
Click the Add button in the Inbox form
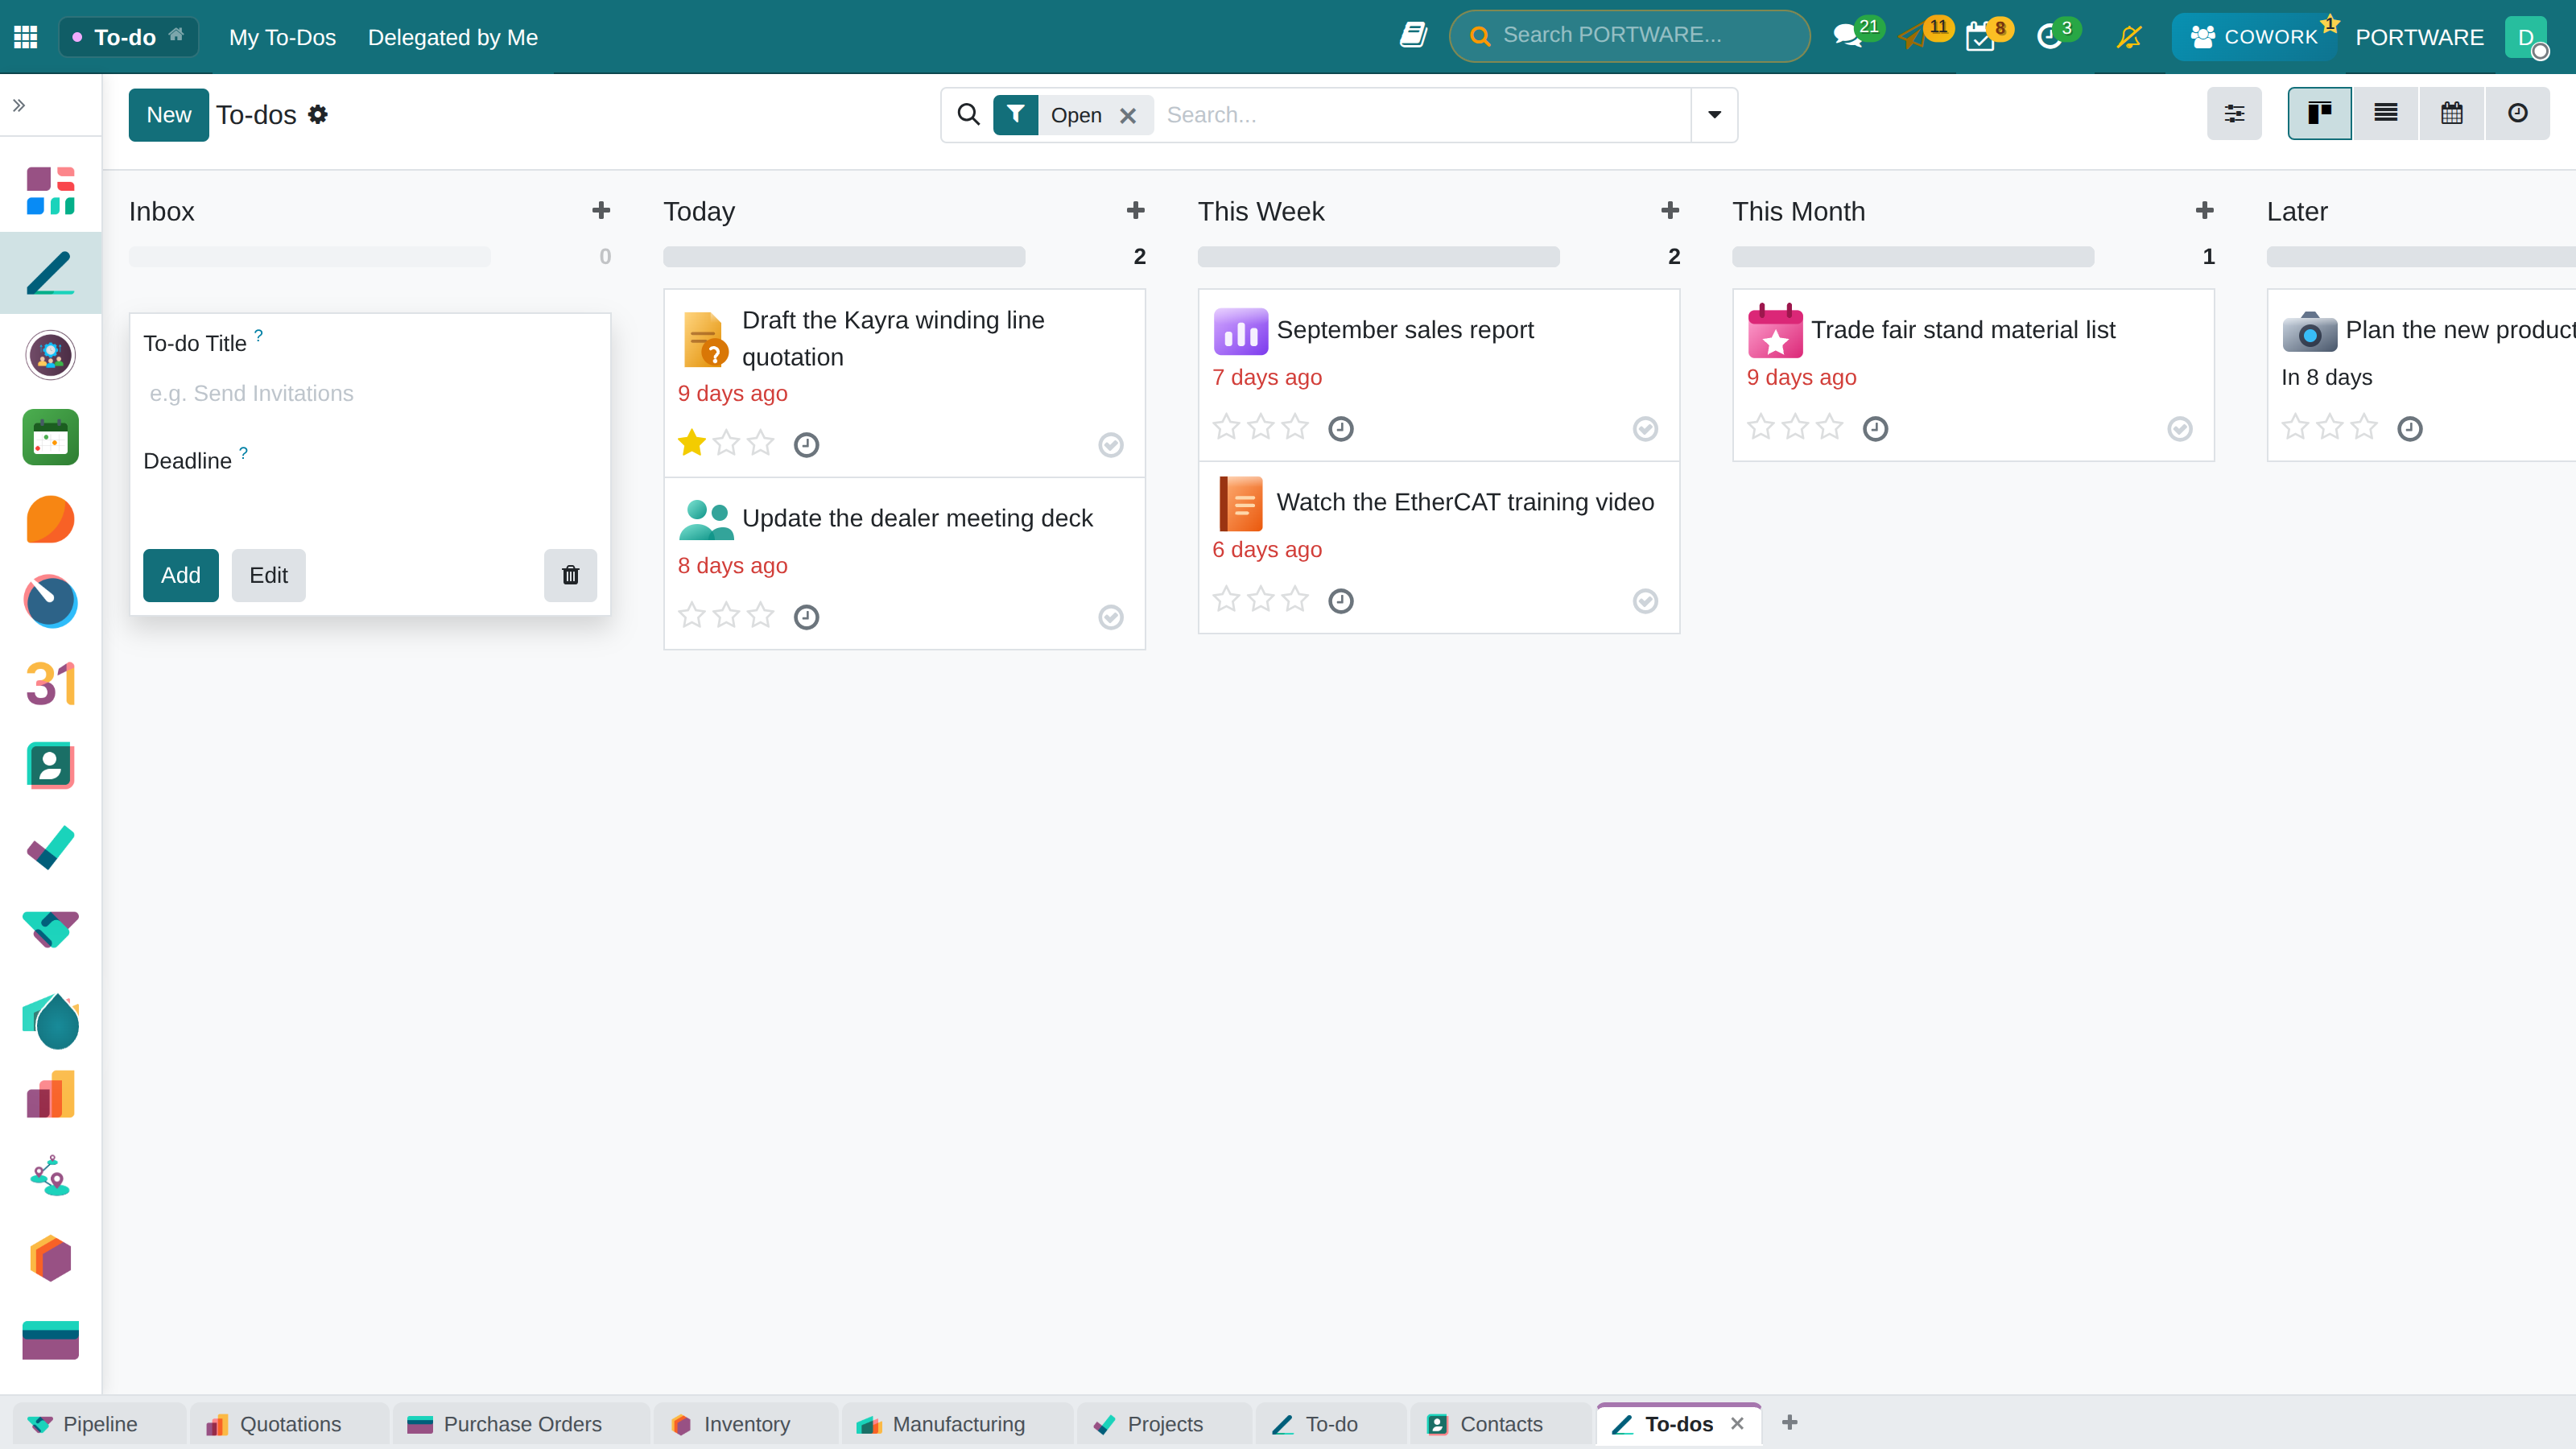[180, 575]
